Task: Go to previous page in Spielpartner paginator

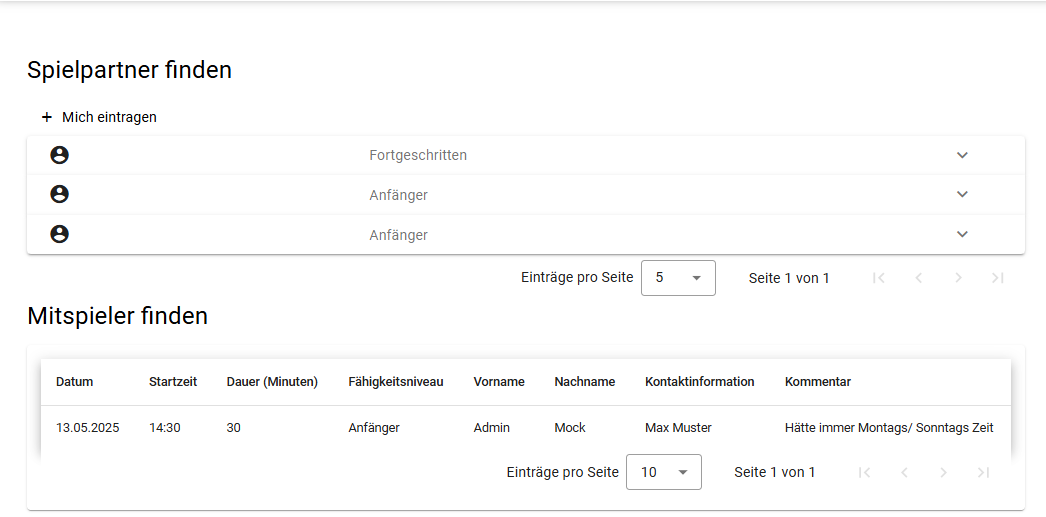Action: 919,278
